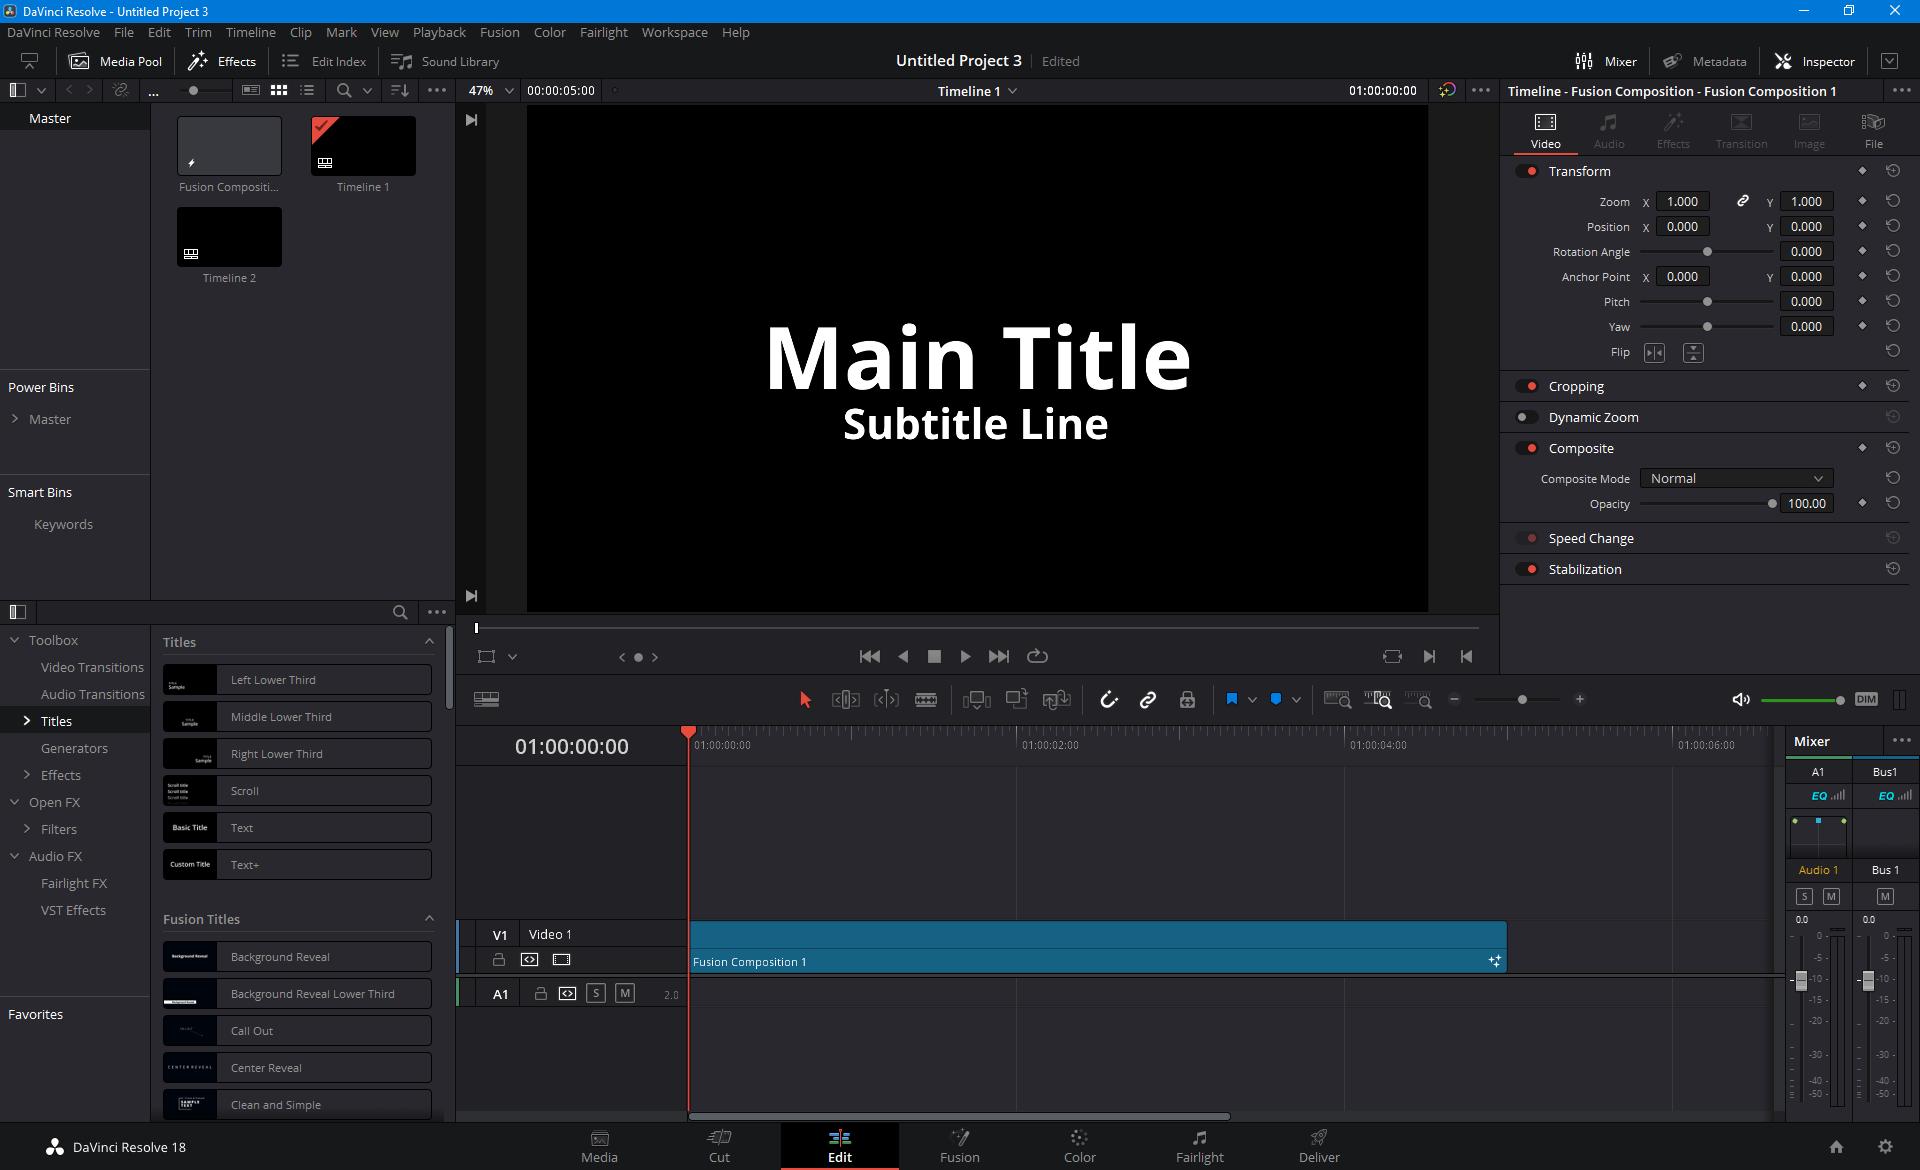Stop playback in viewer
The image size is (1920, 1170).
click(934, 657)
